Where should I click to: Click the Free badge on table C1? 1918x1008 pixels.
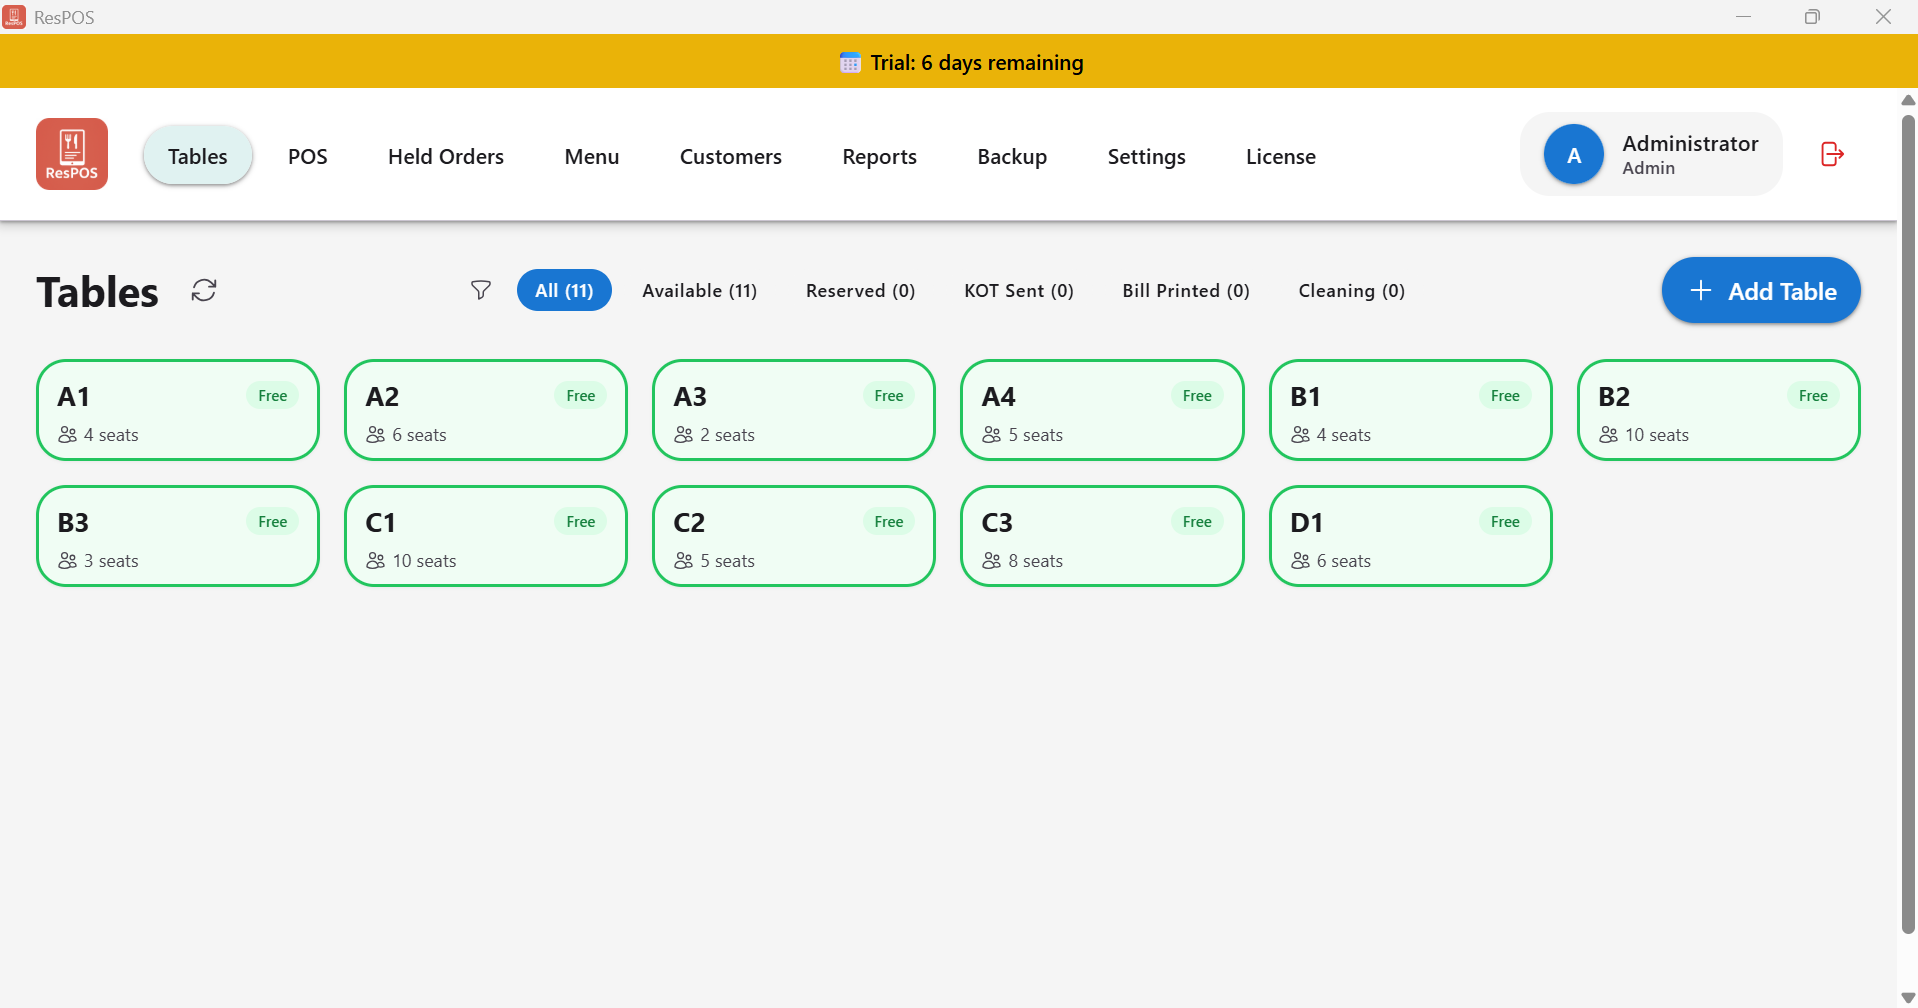click(x=581, y=522)
